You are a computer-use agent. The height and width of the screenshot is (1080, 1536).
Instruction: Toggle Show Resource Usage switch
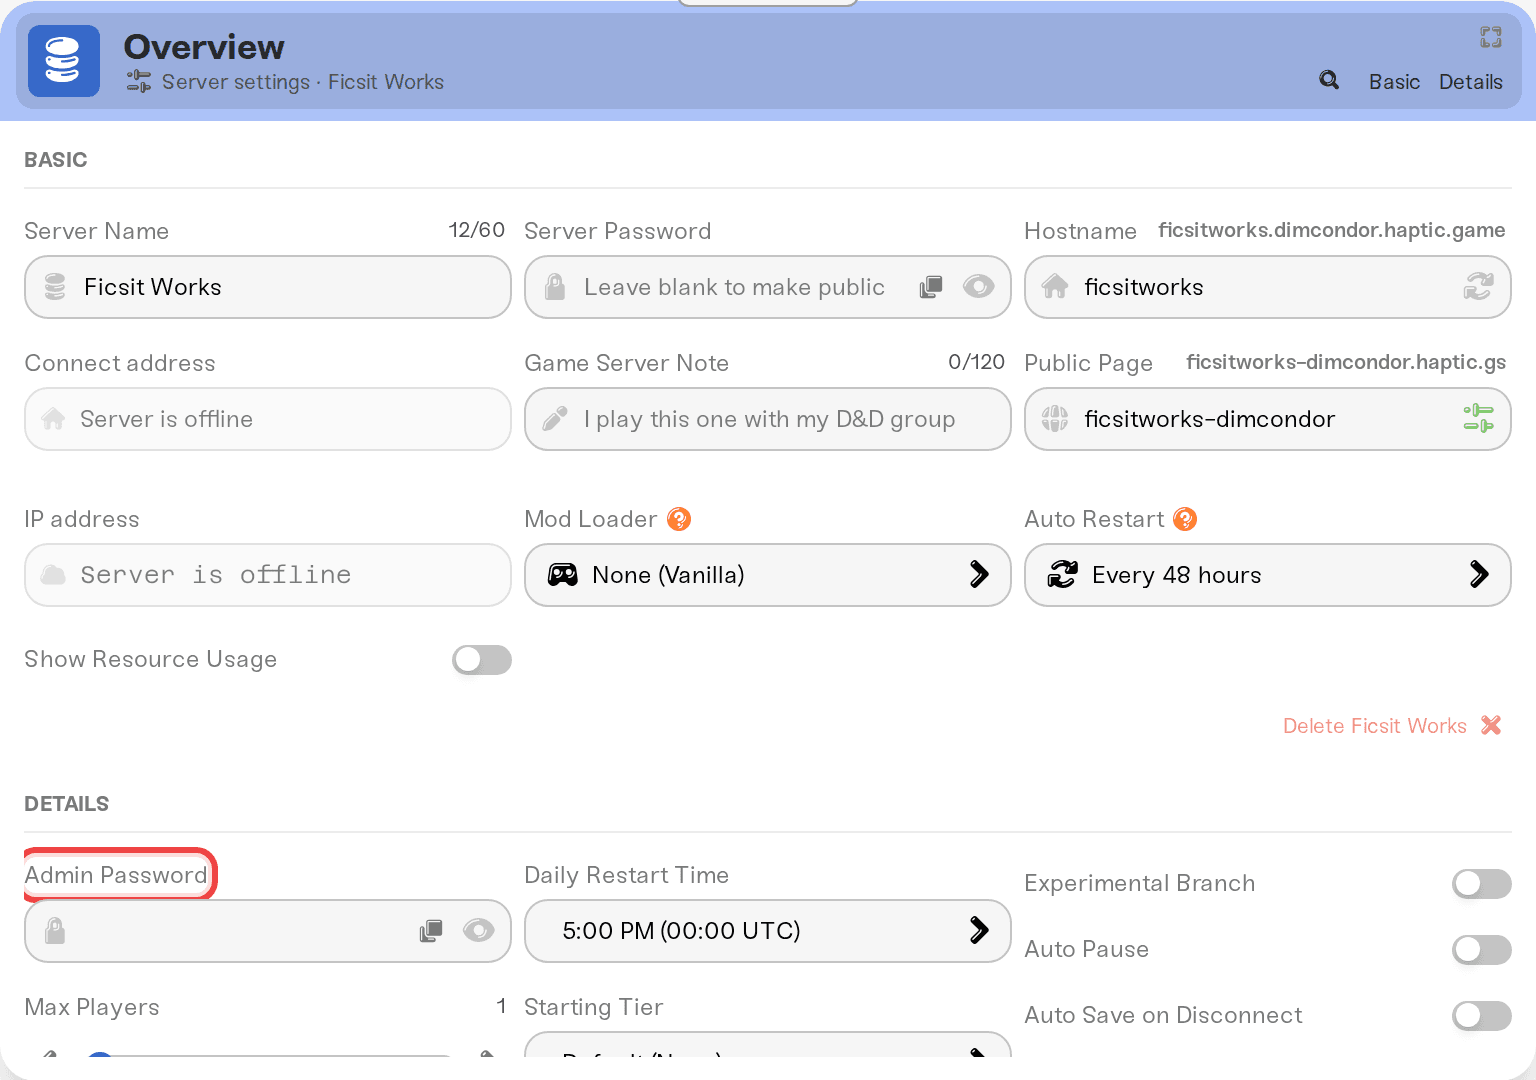[482, 660]
